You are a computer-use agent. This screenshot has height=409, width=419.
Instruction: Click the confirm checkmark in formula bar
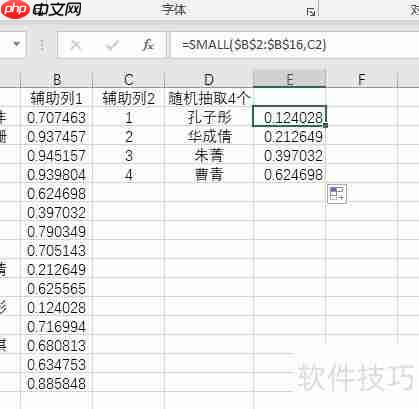tap(112, 45)
